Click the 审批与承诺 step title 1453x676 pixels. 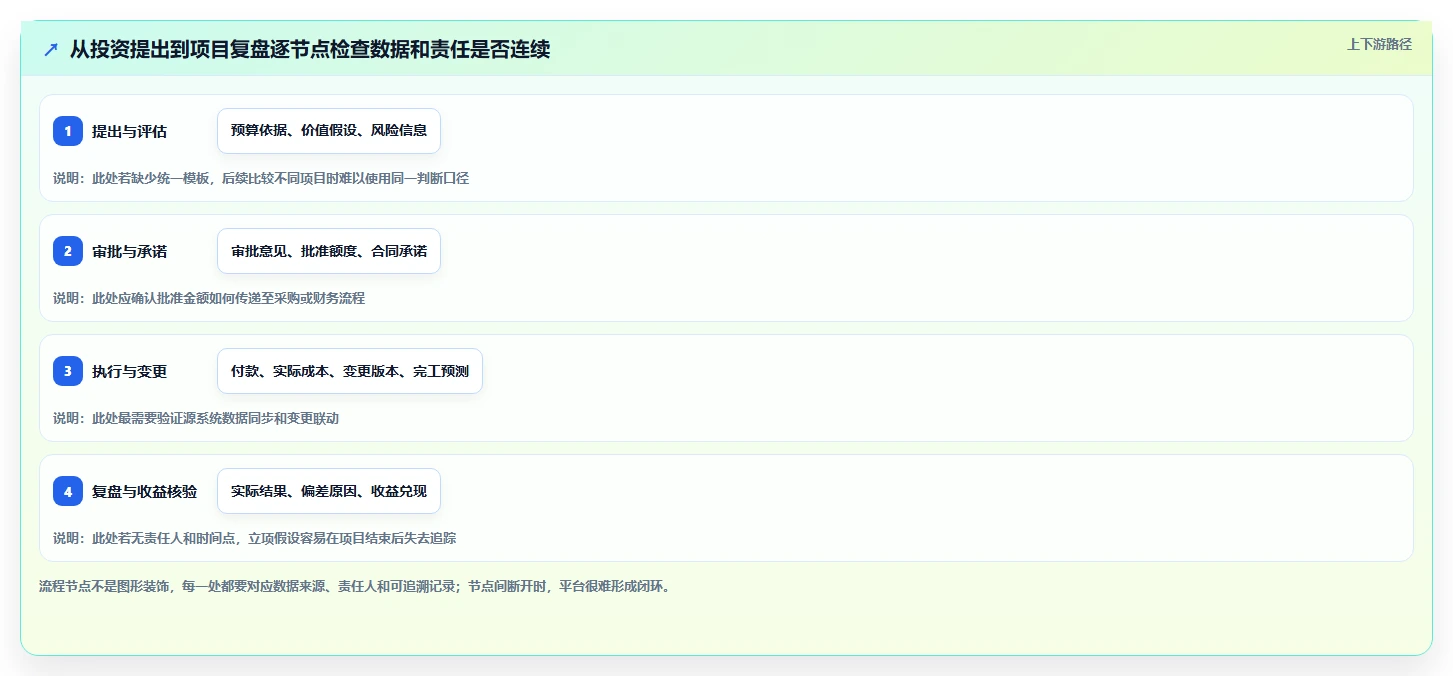point(129,251)
